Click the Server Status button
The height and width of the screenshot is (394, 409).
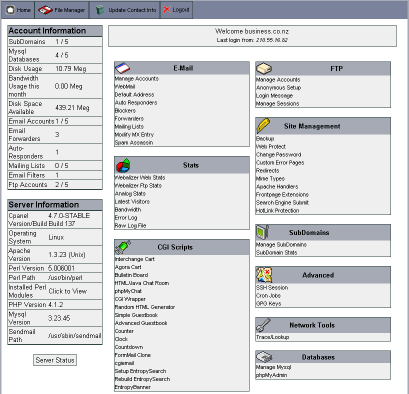click(x=55, y=360)
